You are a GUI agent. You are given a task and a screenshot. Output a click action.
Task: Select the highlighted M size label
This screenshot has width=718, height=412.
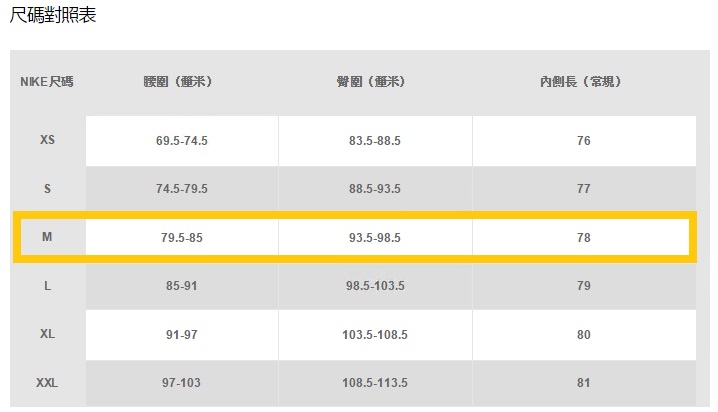(x=47, y=237)
